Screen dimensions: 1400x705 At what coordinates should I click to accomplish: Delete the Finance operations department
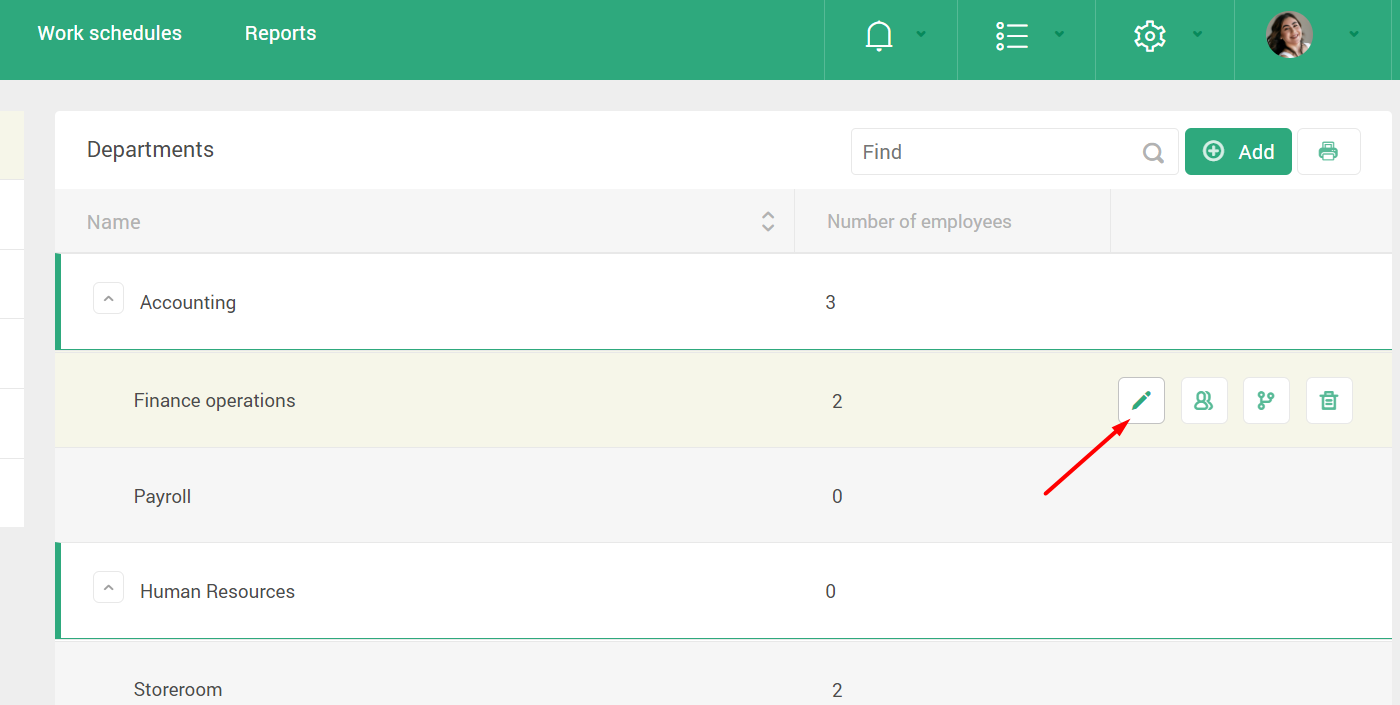1329,401
